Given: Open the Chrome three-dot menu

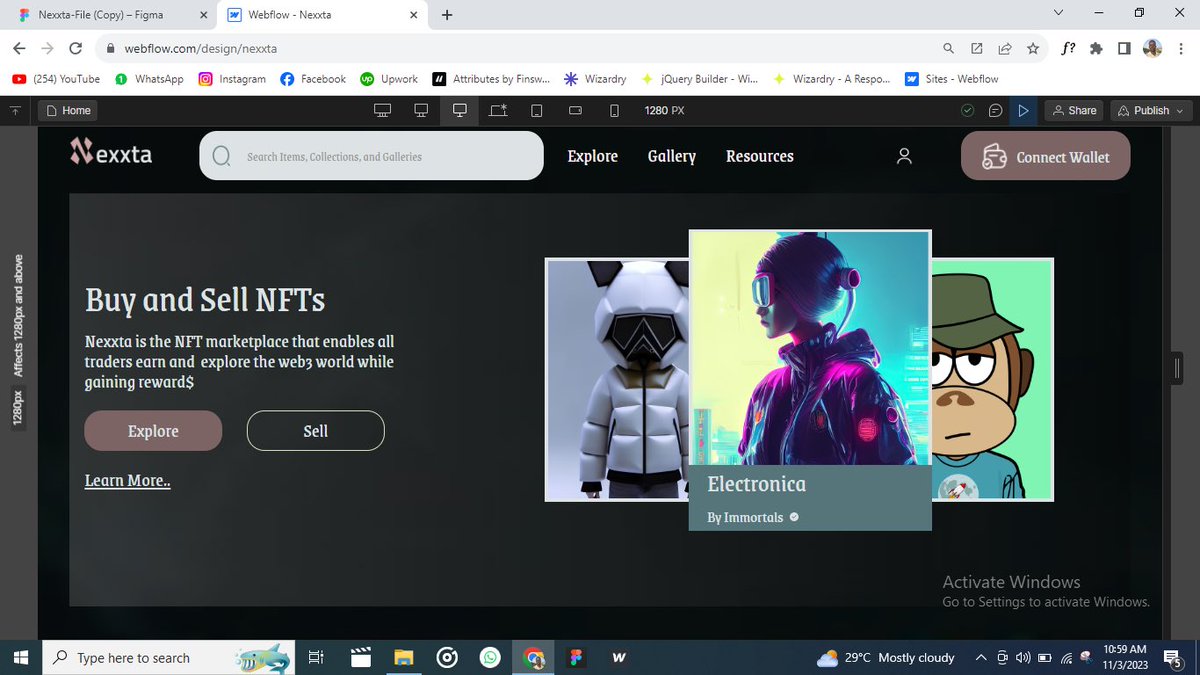Looking at the screenshot, I should tap(1181, 48).
